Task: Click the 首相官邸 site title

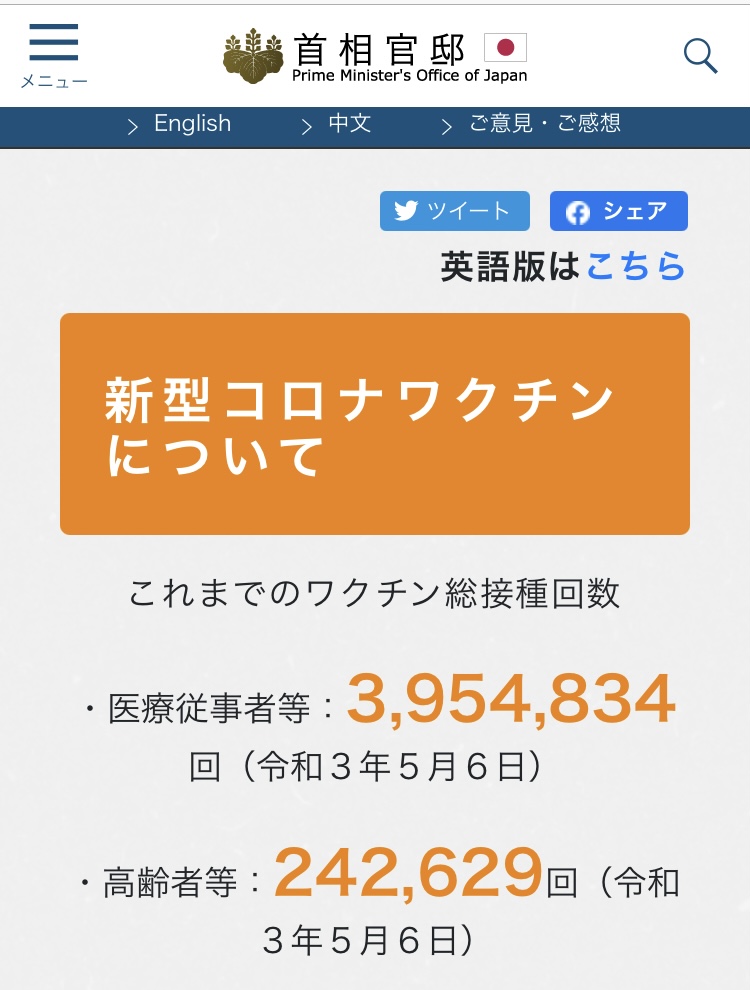Action: [x=379, y=50]
